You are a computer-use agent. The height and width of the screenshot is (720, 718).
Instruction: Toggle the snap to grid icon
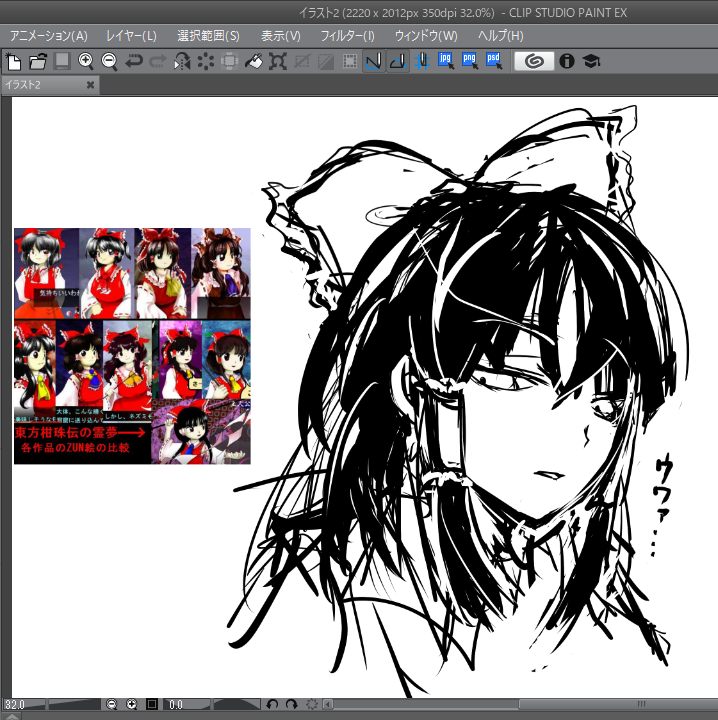pos(422,62)
